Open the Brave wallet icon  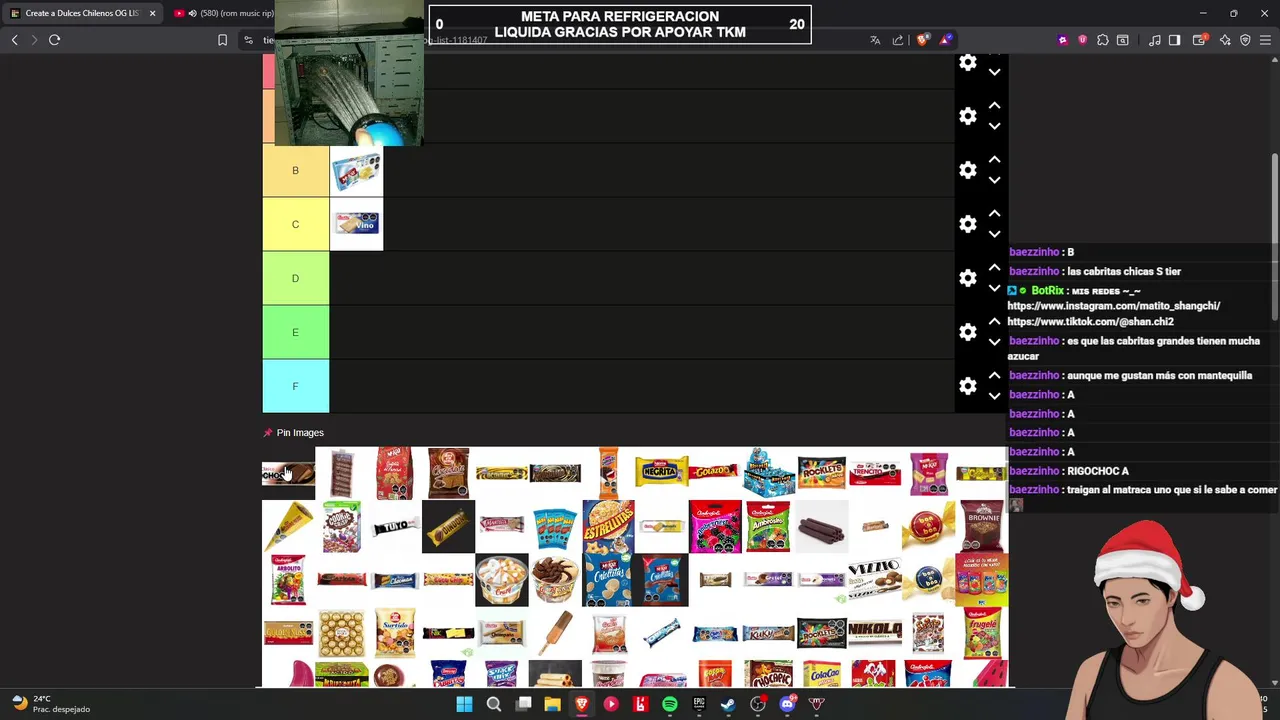click(1199, 40)
